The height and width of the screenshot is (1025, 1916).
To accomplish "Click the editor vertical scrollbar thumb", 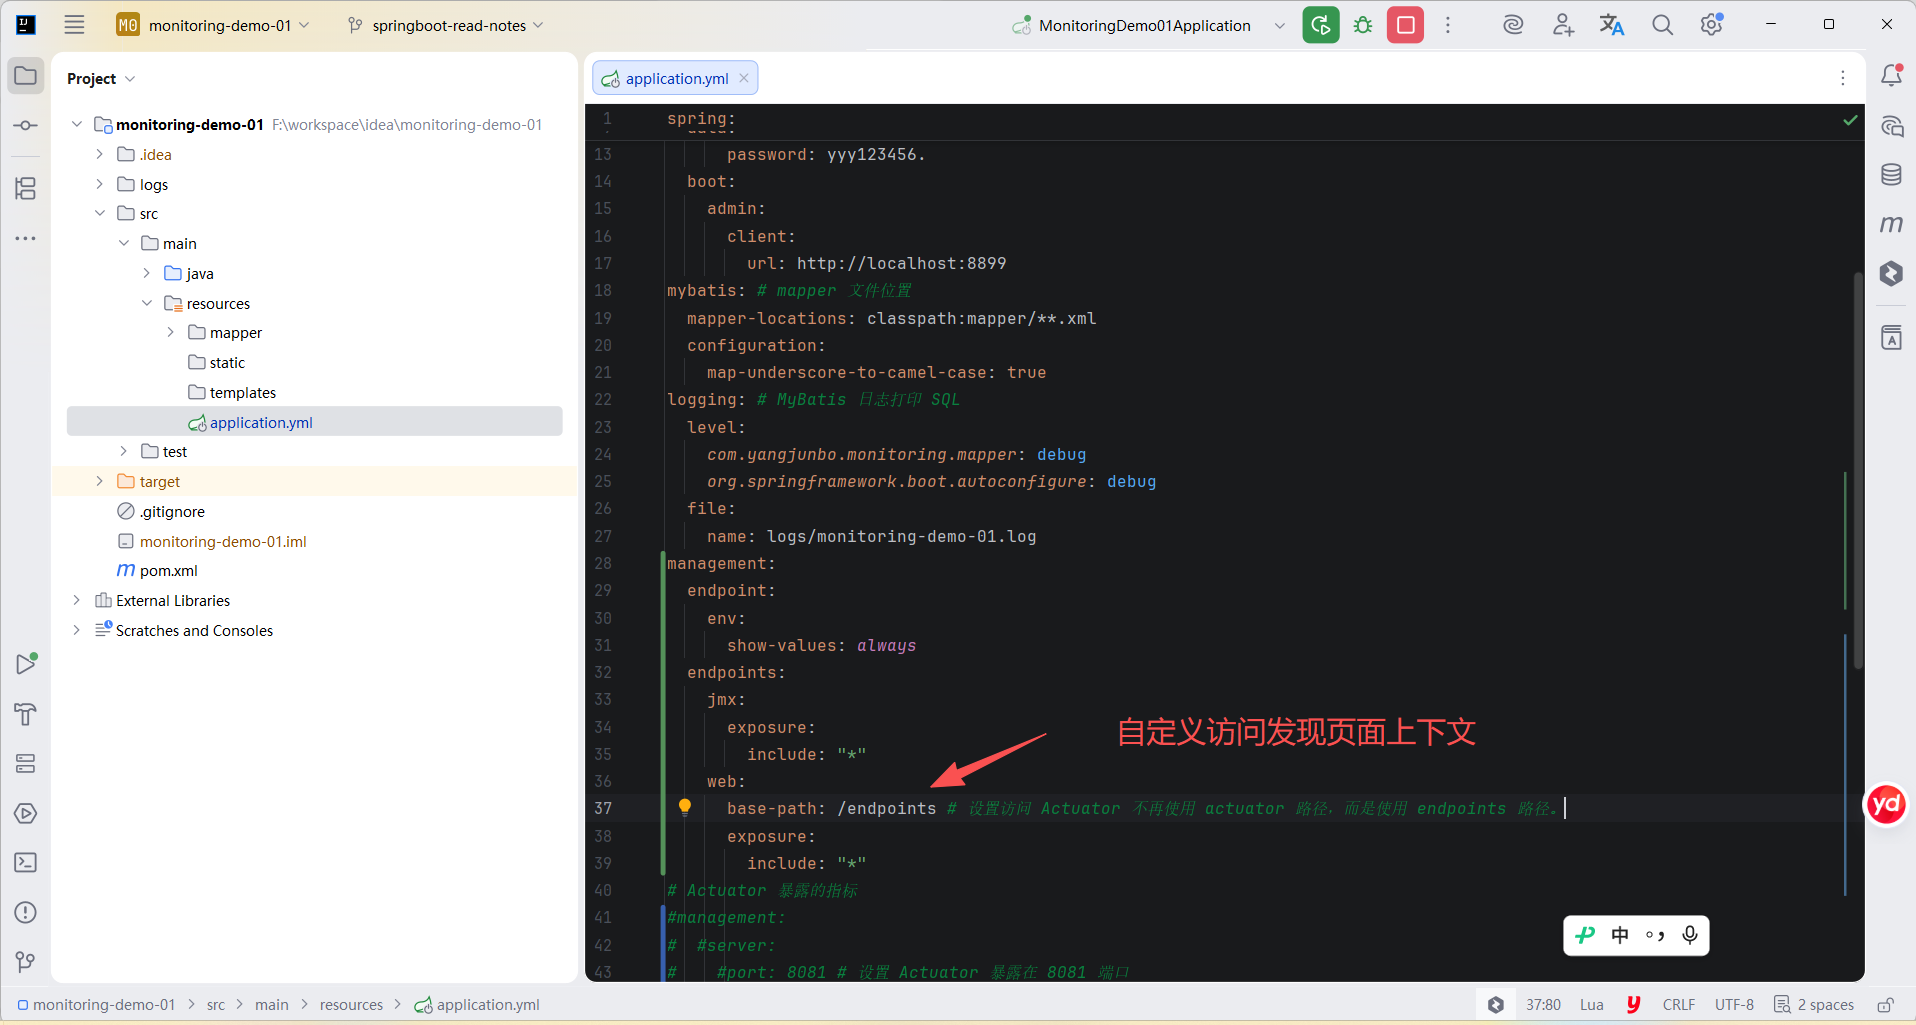I will click(1858, 470).
